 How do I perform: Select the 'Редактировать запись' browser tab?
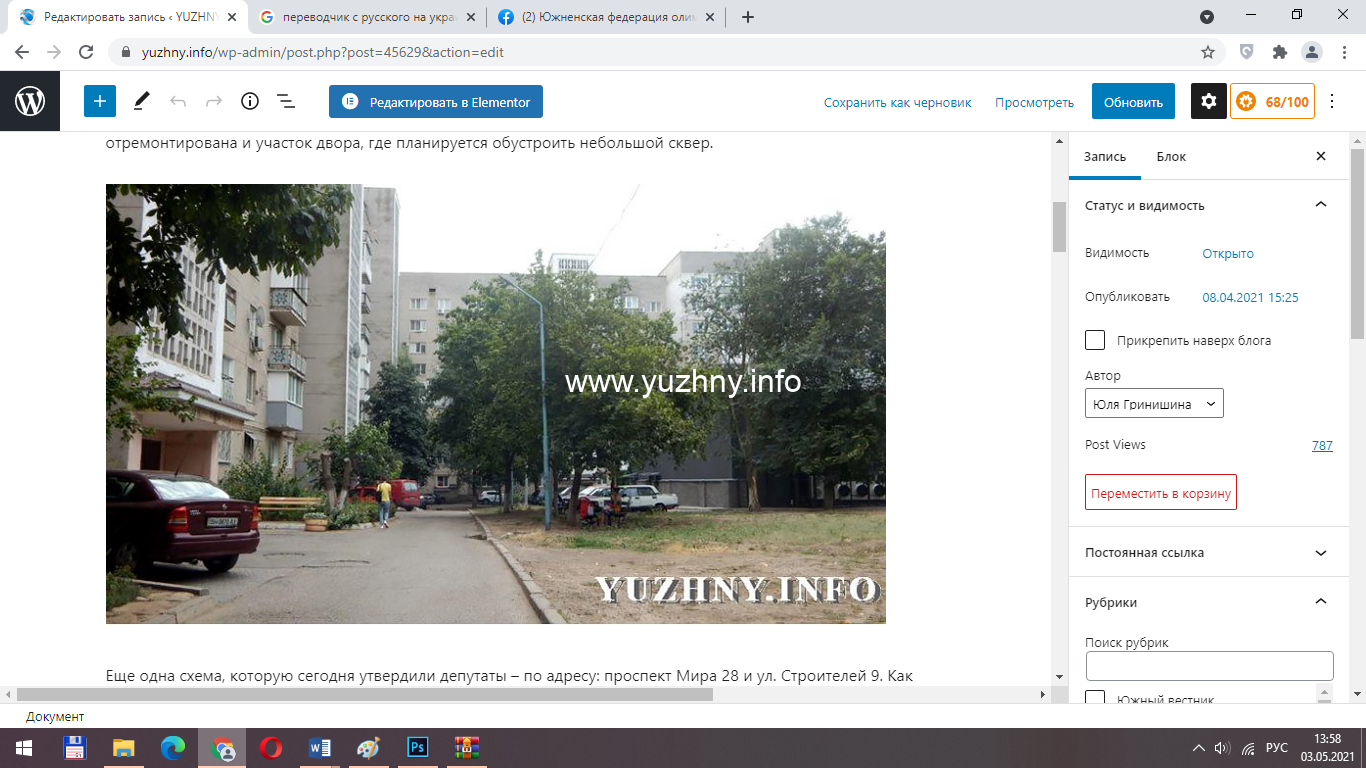126,17
